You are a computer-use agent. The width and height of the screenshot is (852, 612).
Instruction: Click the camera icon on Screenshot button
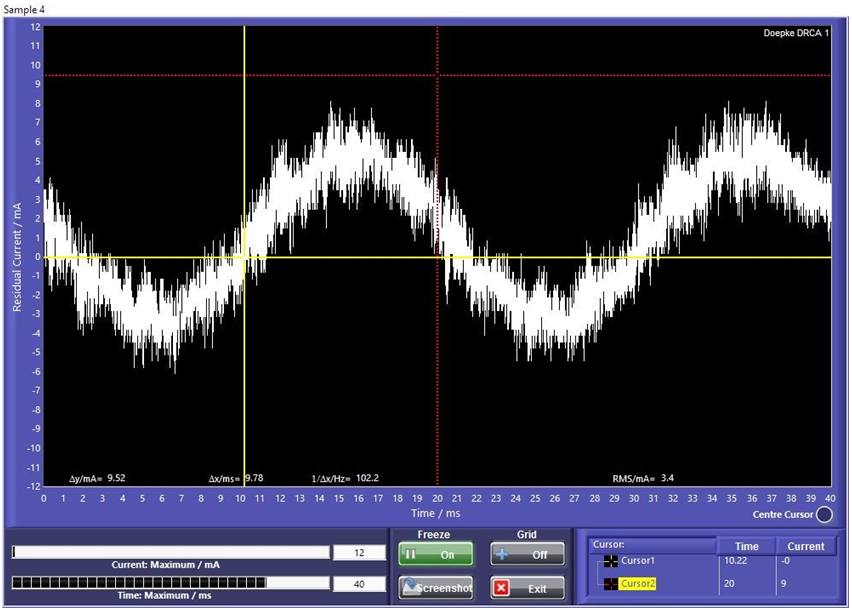[x=409, y=588]
